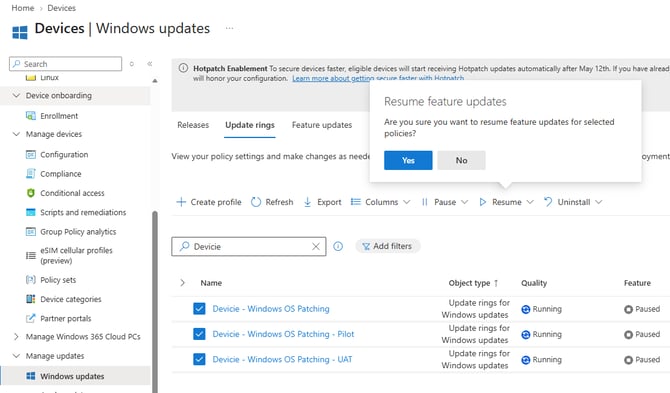The image size is (670, 393).
Task: Click the plus icon of Create profile
Action: (181, 202)
